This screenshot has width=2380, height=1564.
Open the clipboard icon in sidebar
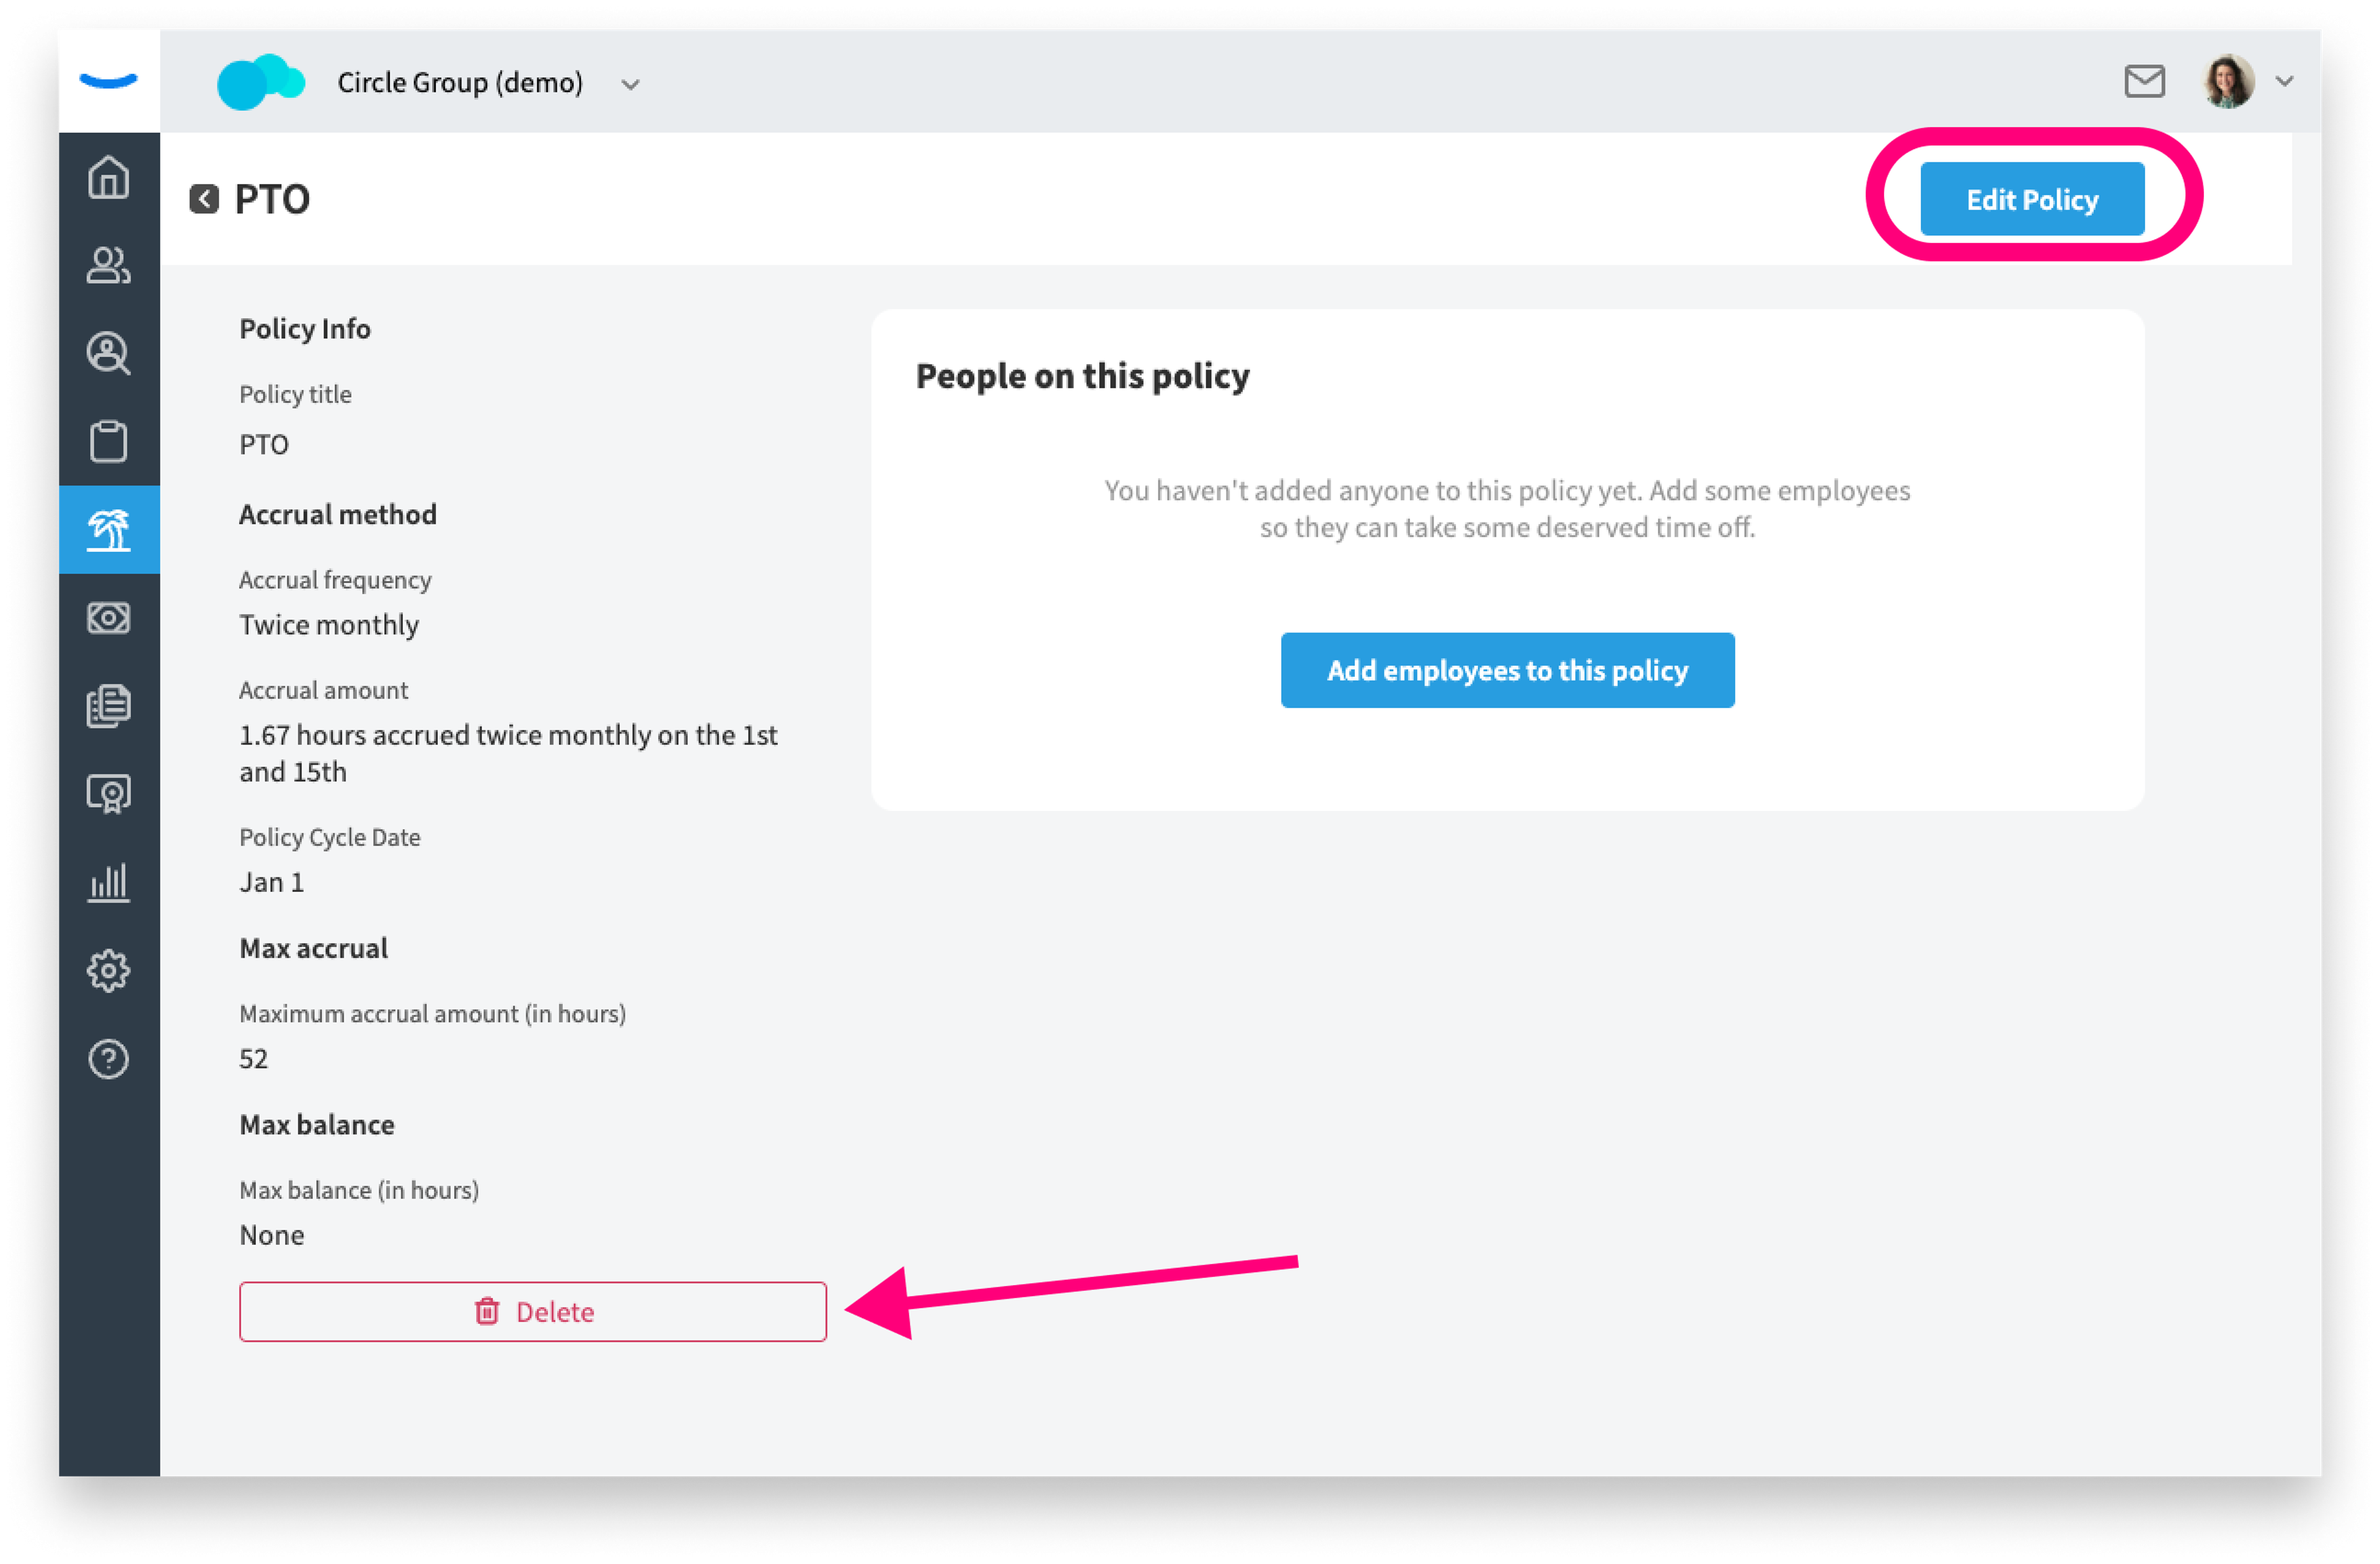[x=108, y=441]
